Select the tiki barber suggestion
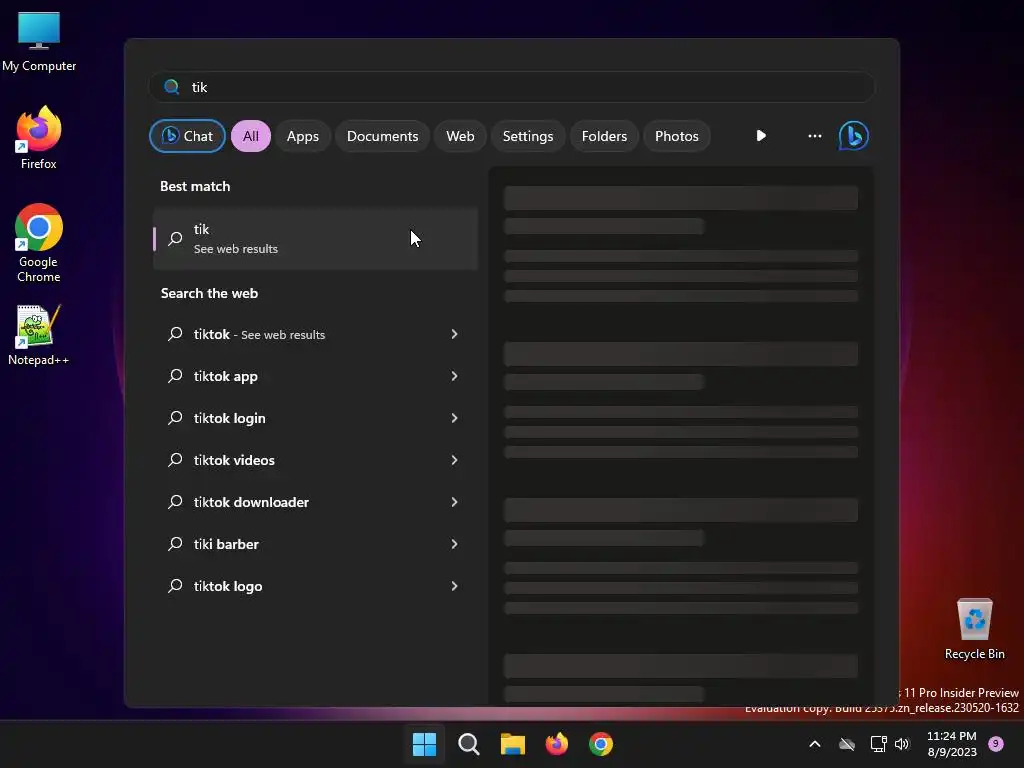1024x768 pixels. 315,544
